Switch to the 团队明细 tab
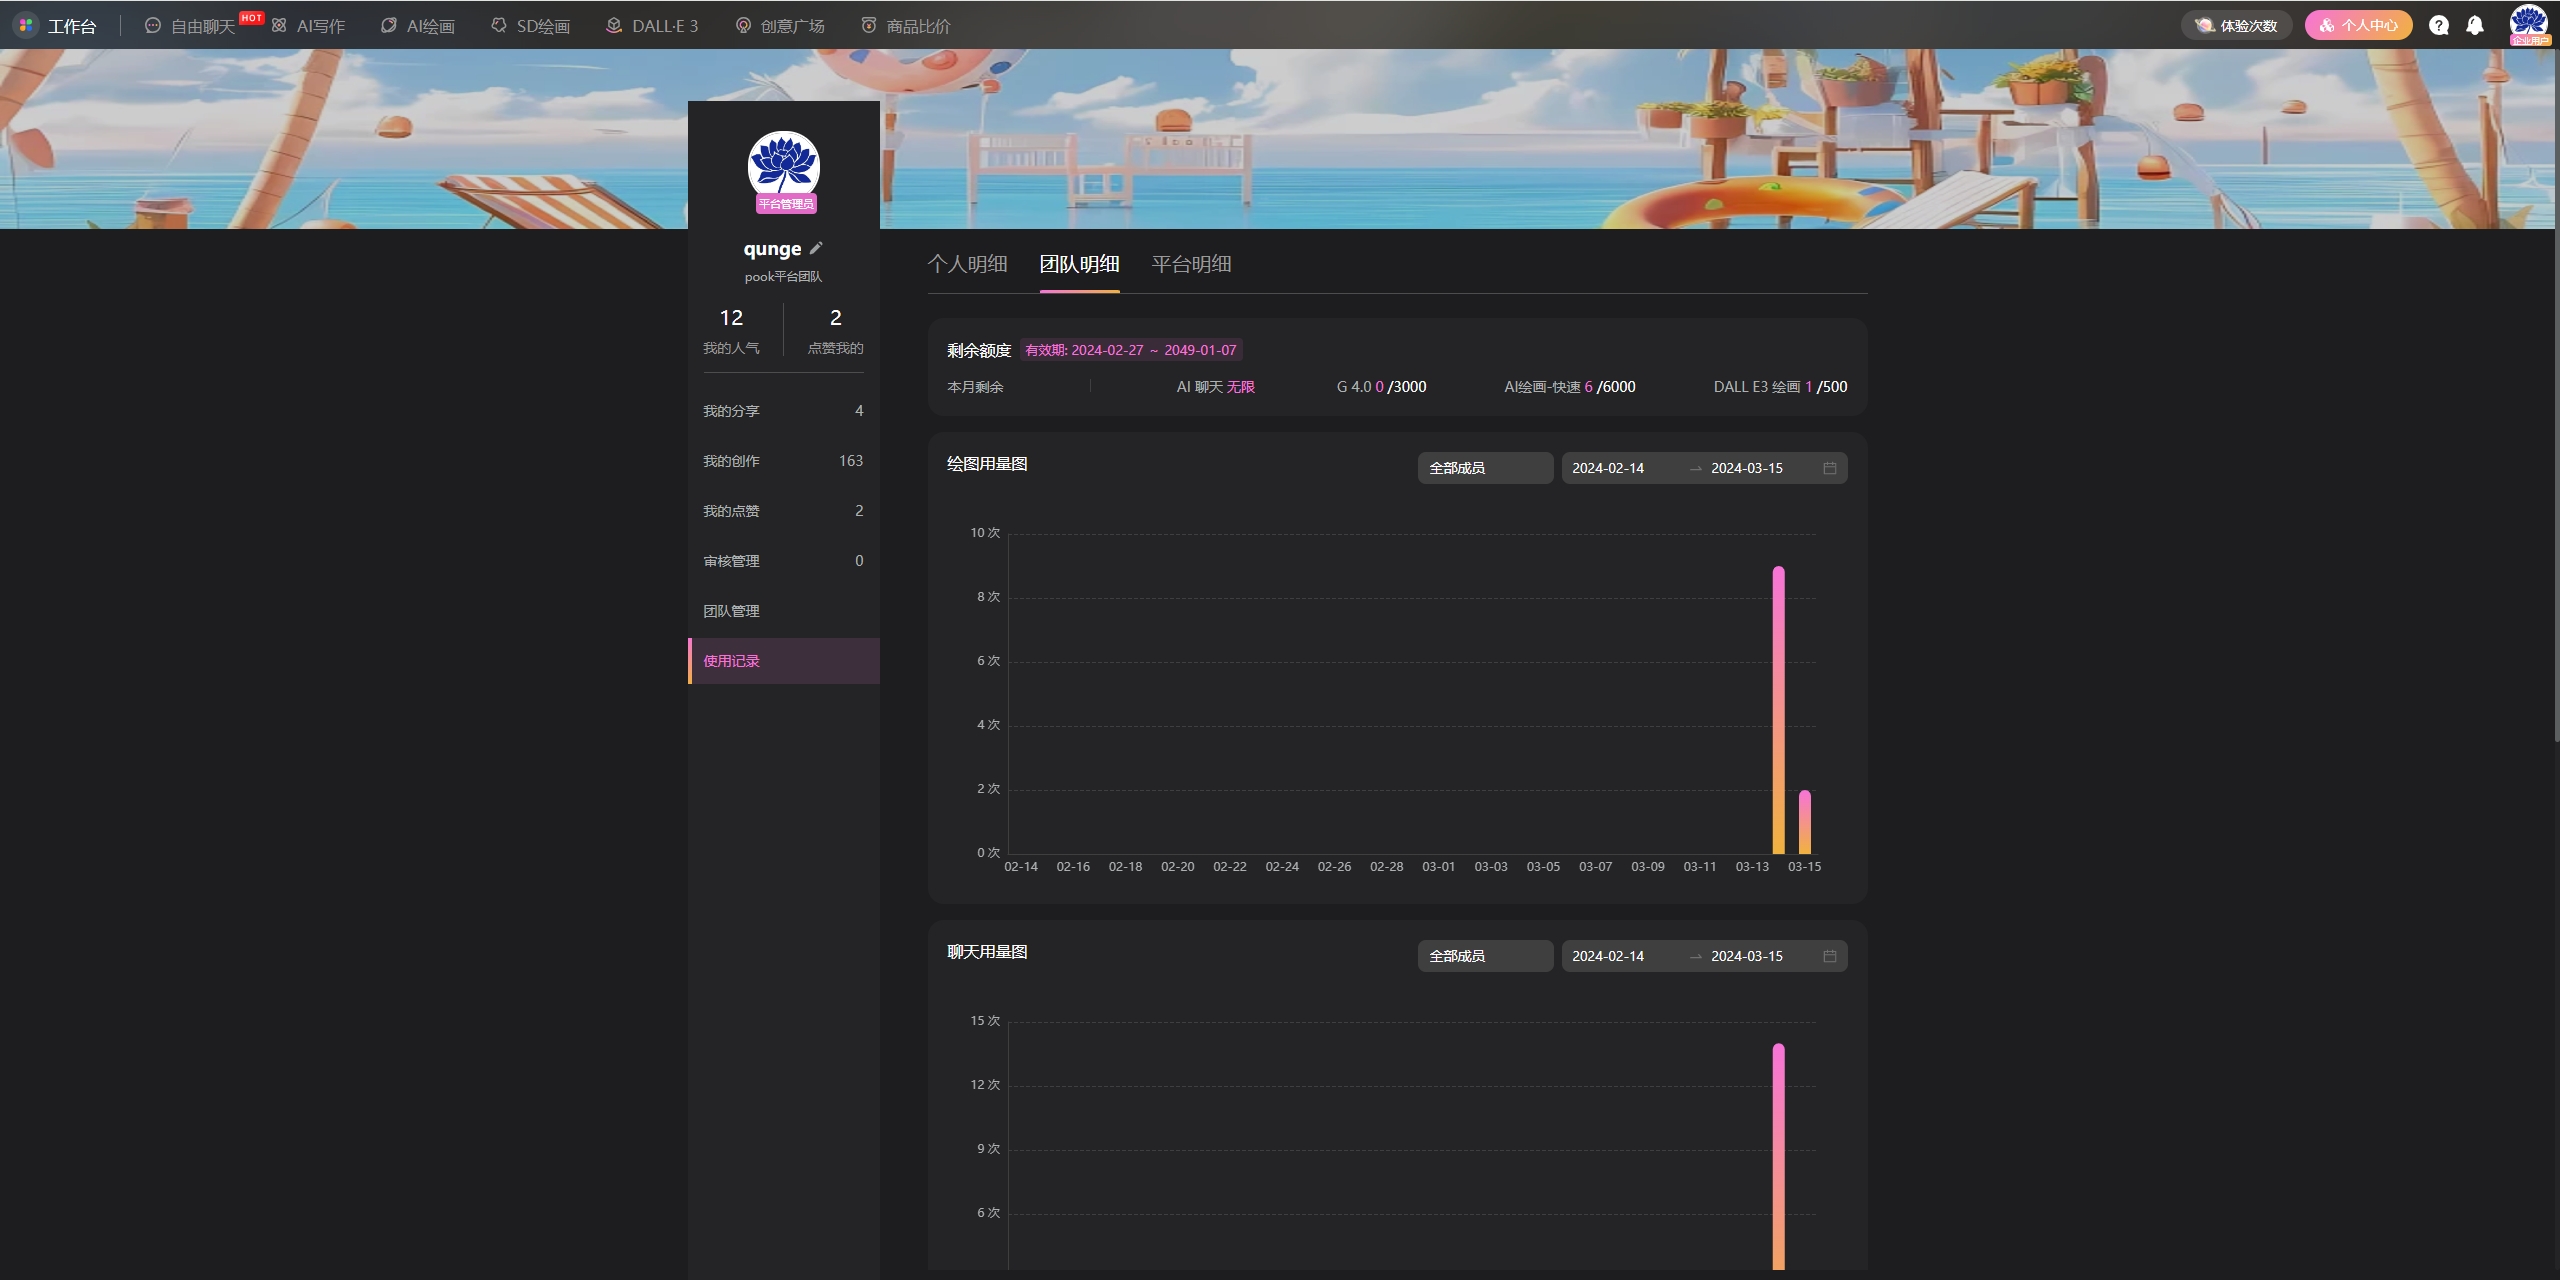This screenshot has height=1280, width=2560. [1079, 264]
